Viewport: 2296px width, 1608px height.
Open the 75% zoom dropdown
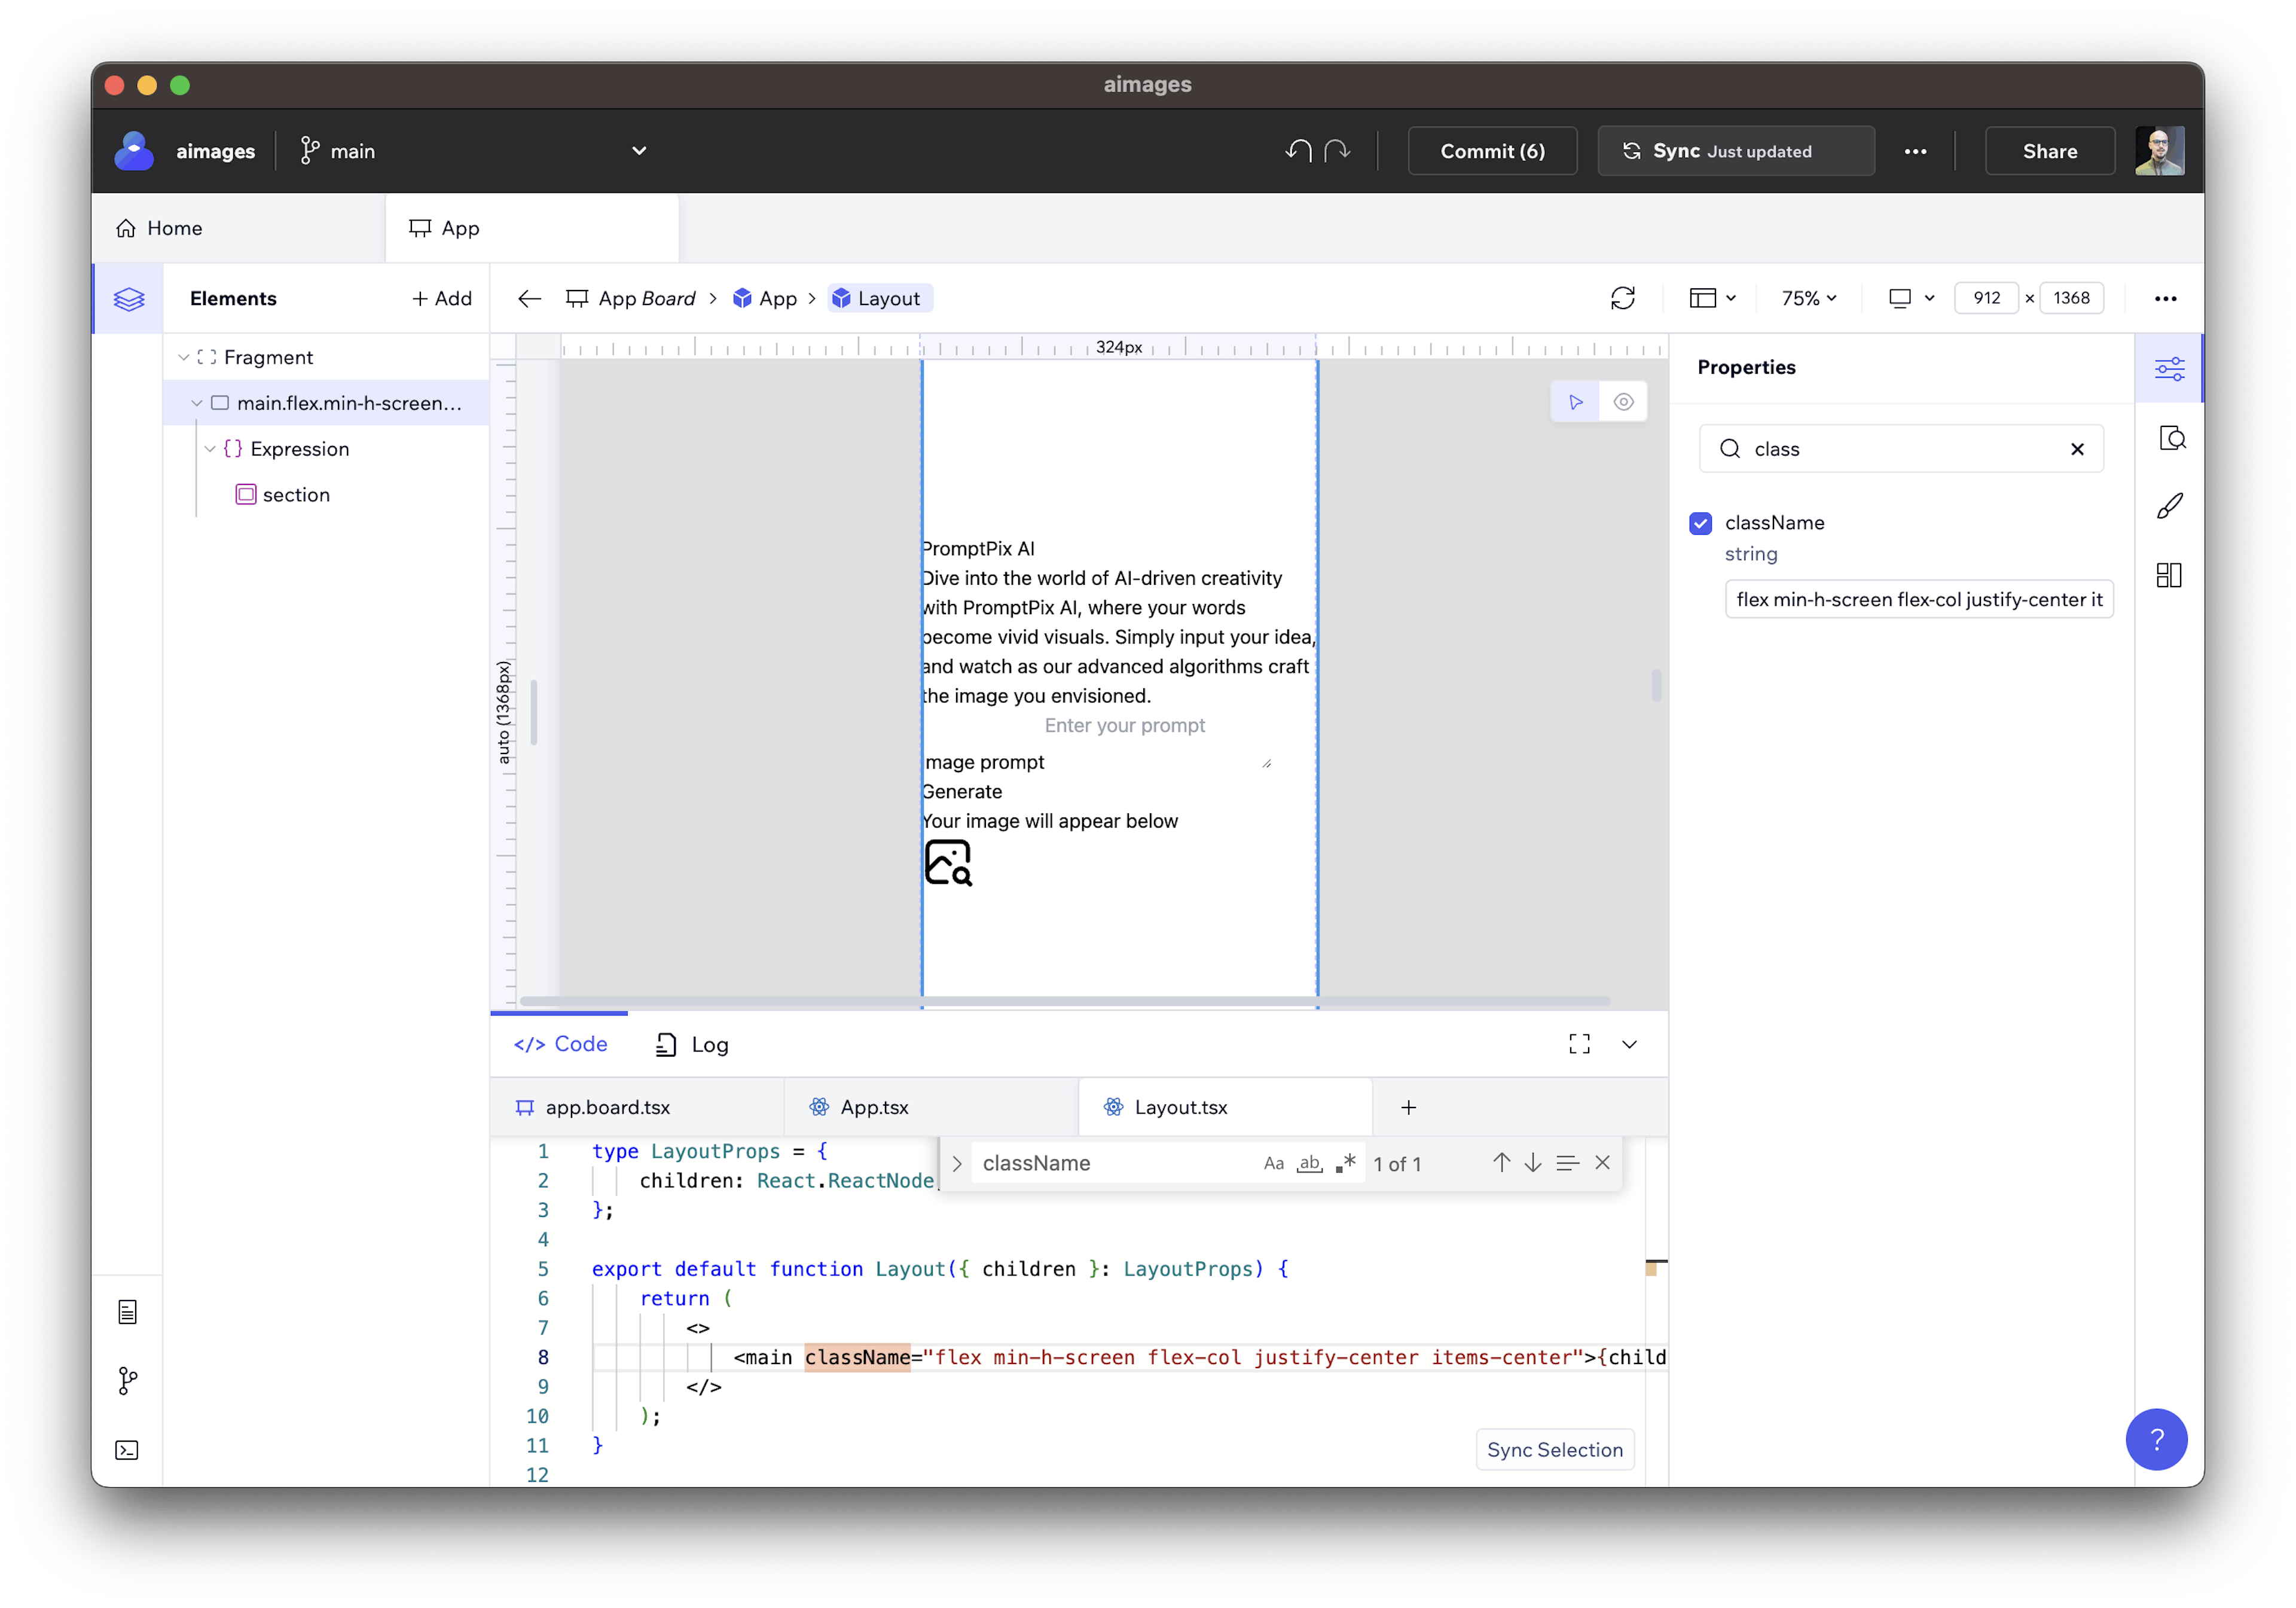tap(1808, 298)
